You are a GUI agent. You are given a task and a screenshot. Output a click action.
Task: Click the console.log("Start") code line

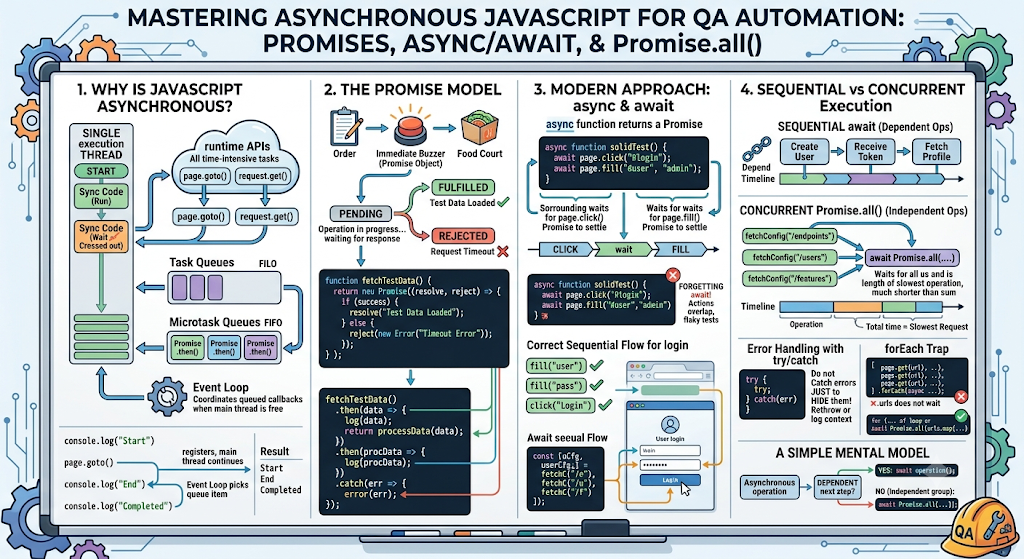pos(109,441)
